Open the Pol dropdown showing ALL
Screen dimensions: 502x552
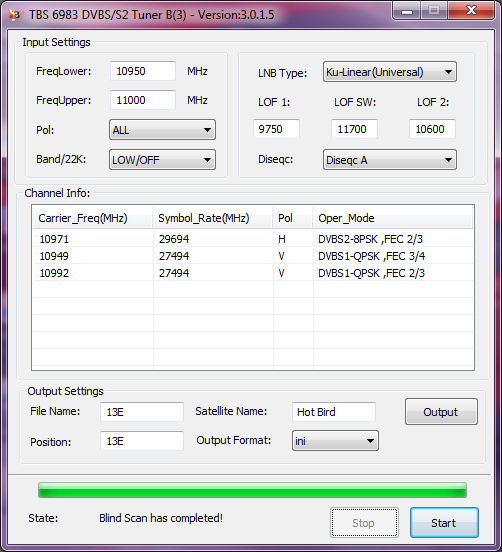[x=162, y=130]
